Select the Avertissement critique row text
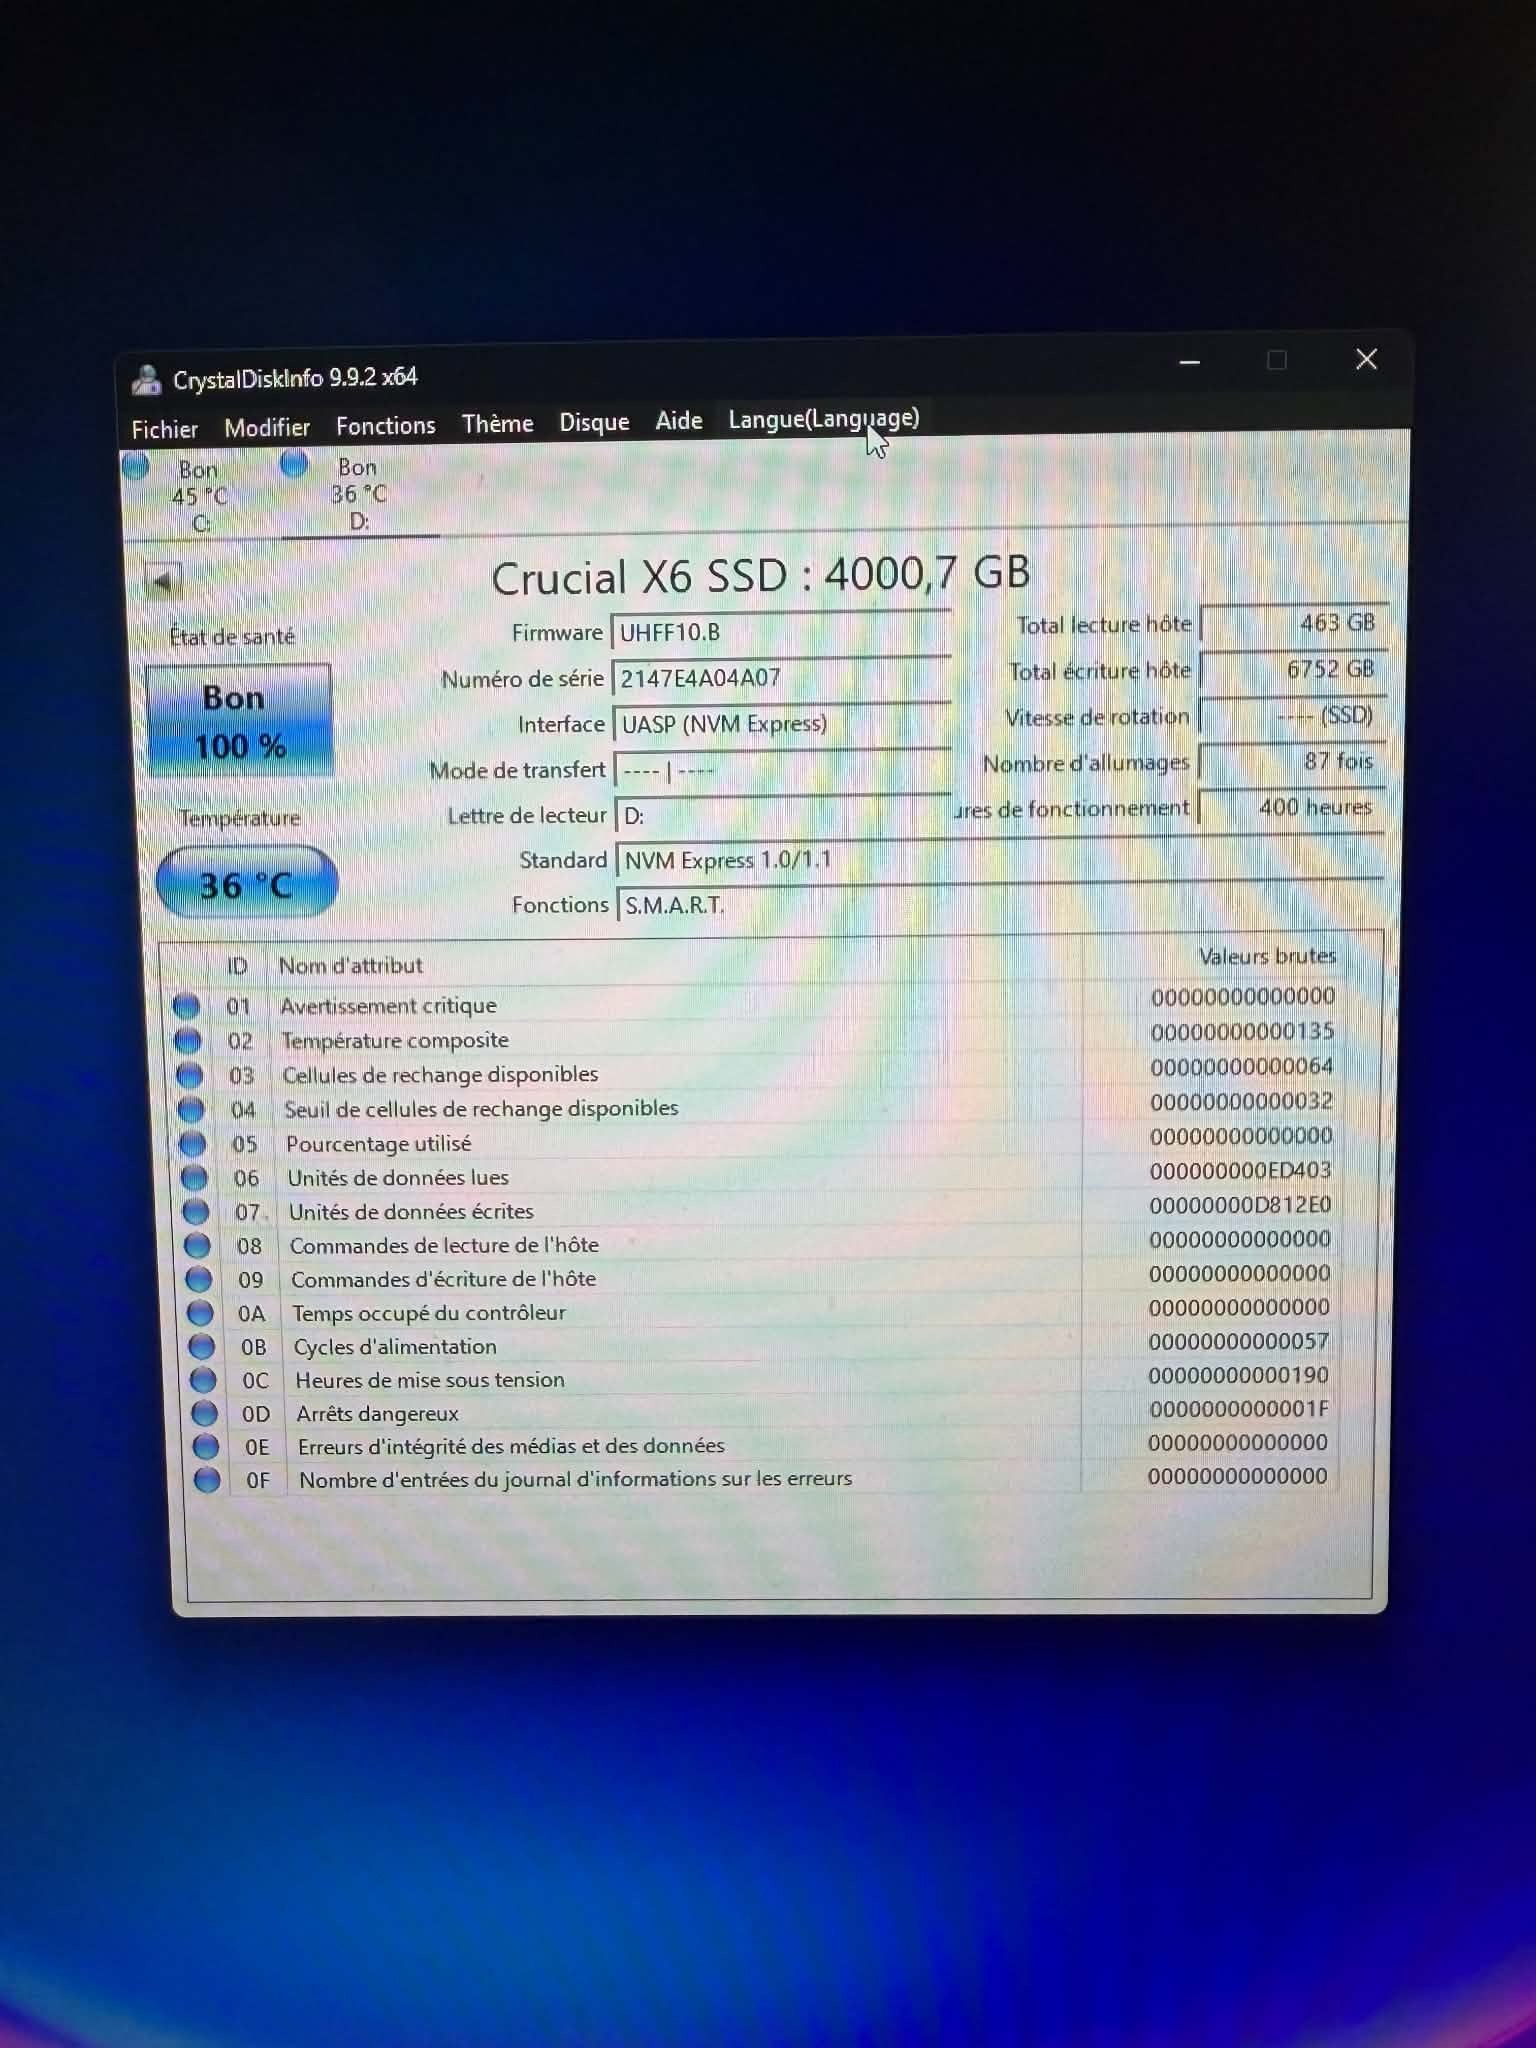Image resolution: width=1536 pixels, height=2048 pixels. point(388,1006)
